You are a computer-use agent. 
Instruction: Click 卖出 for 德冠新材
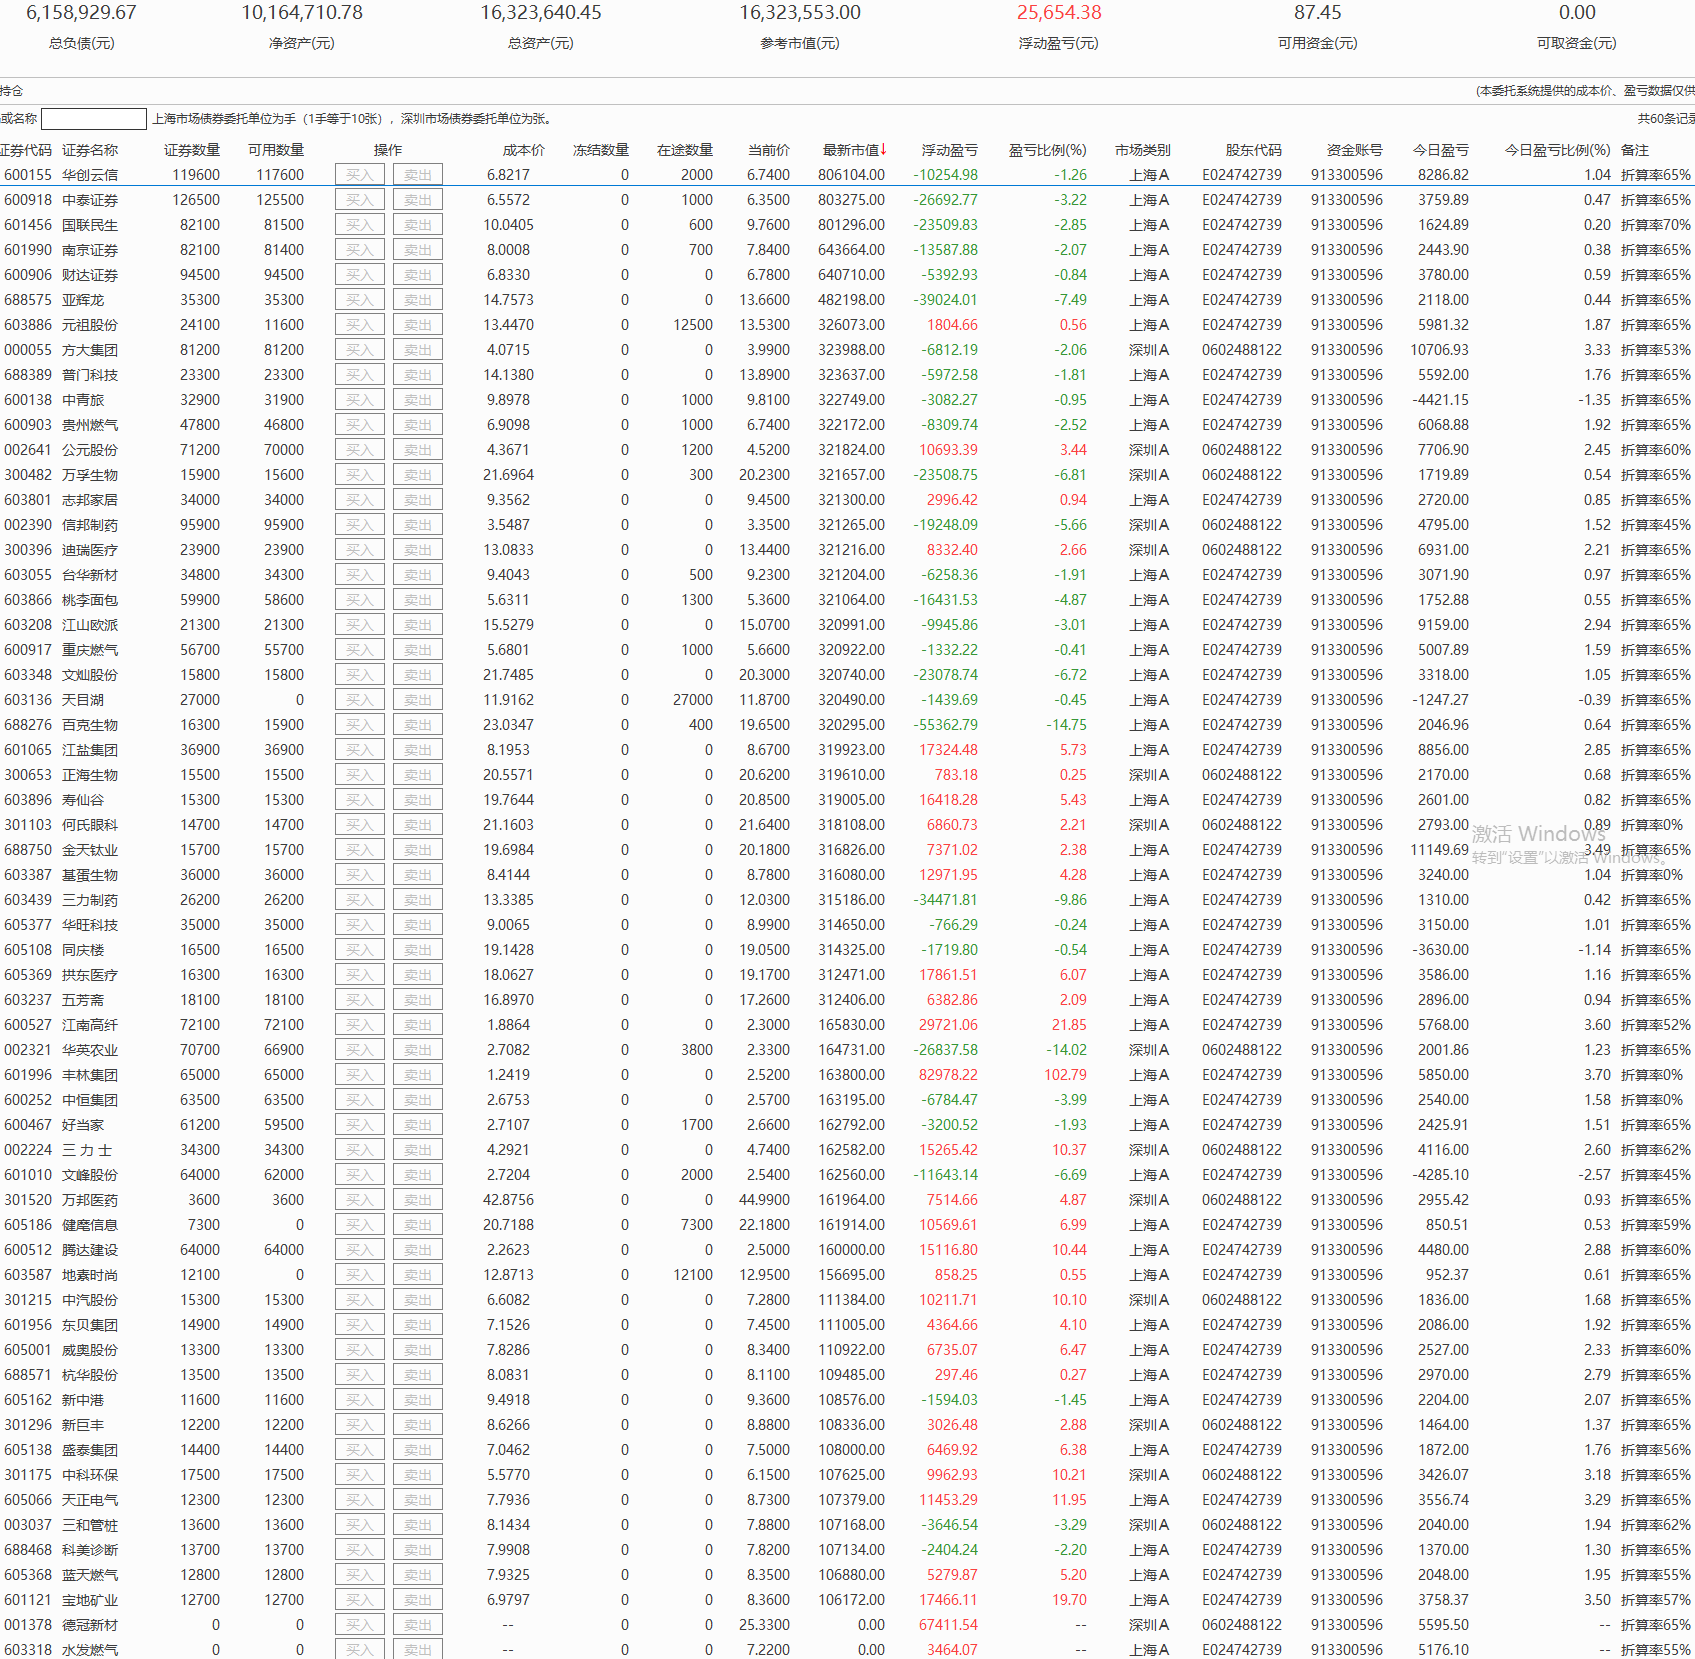[418, 1625]
